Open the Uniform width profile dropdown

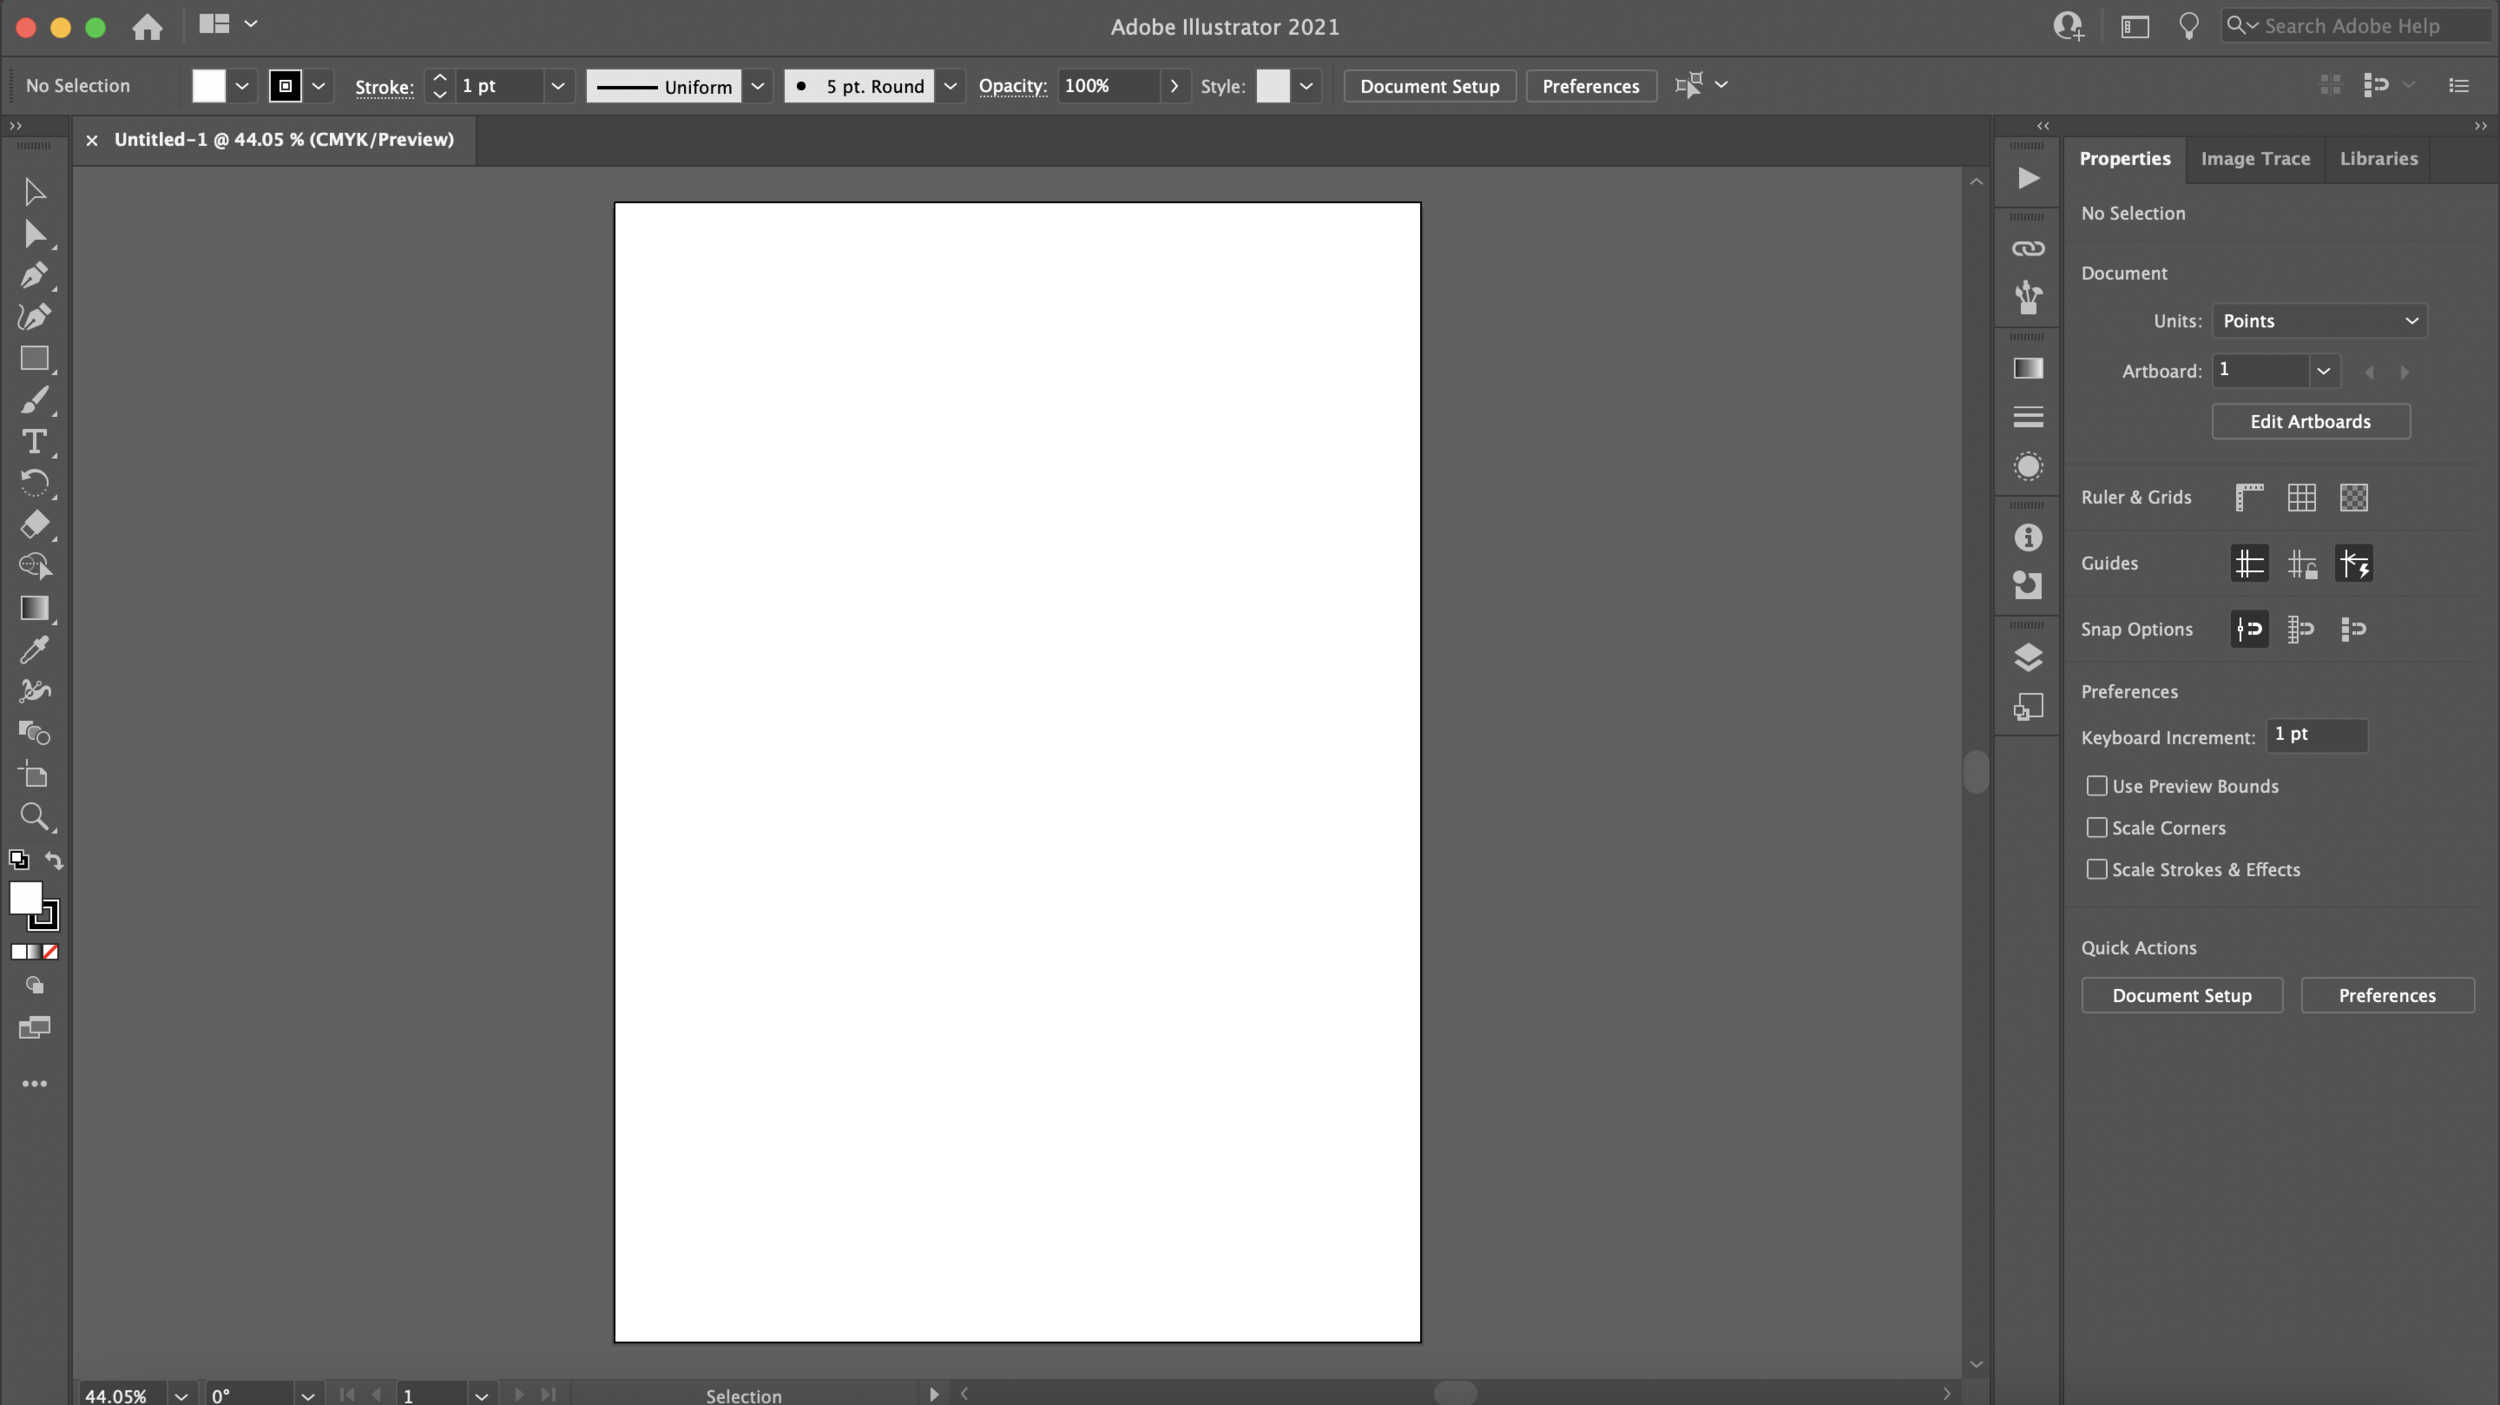pos(757,86)
